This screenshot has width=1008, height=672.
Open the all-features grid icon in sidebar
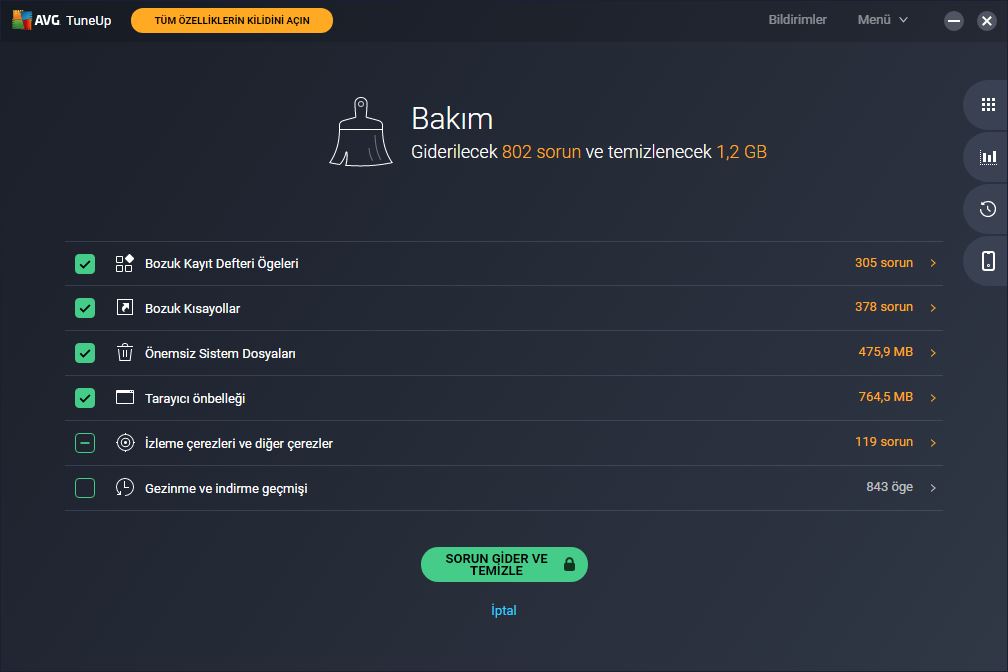pyautogui.click(x=988, y=105)
